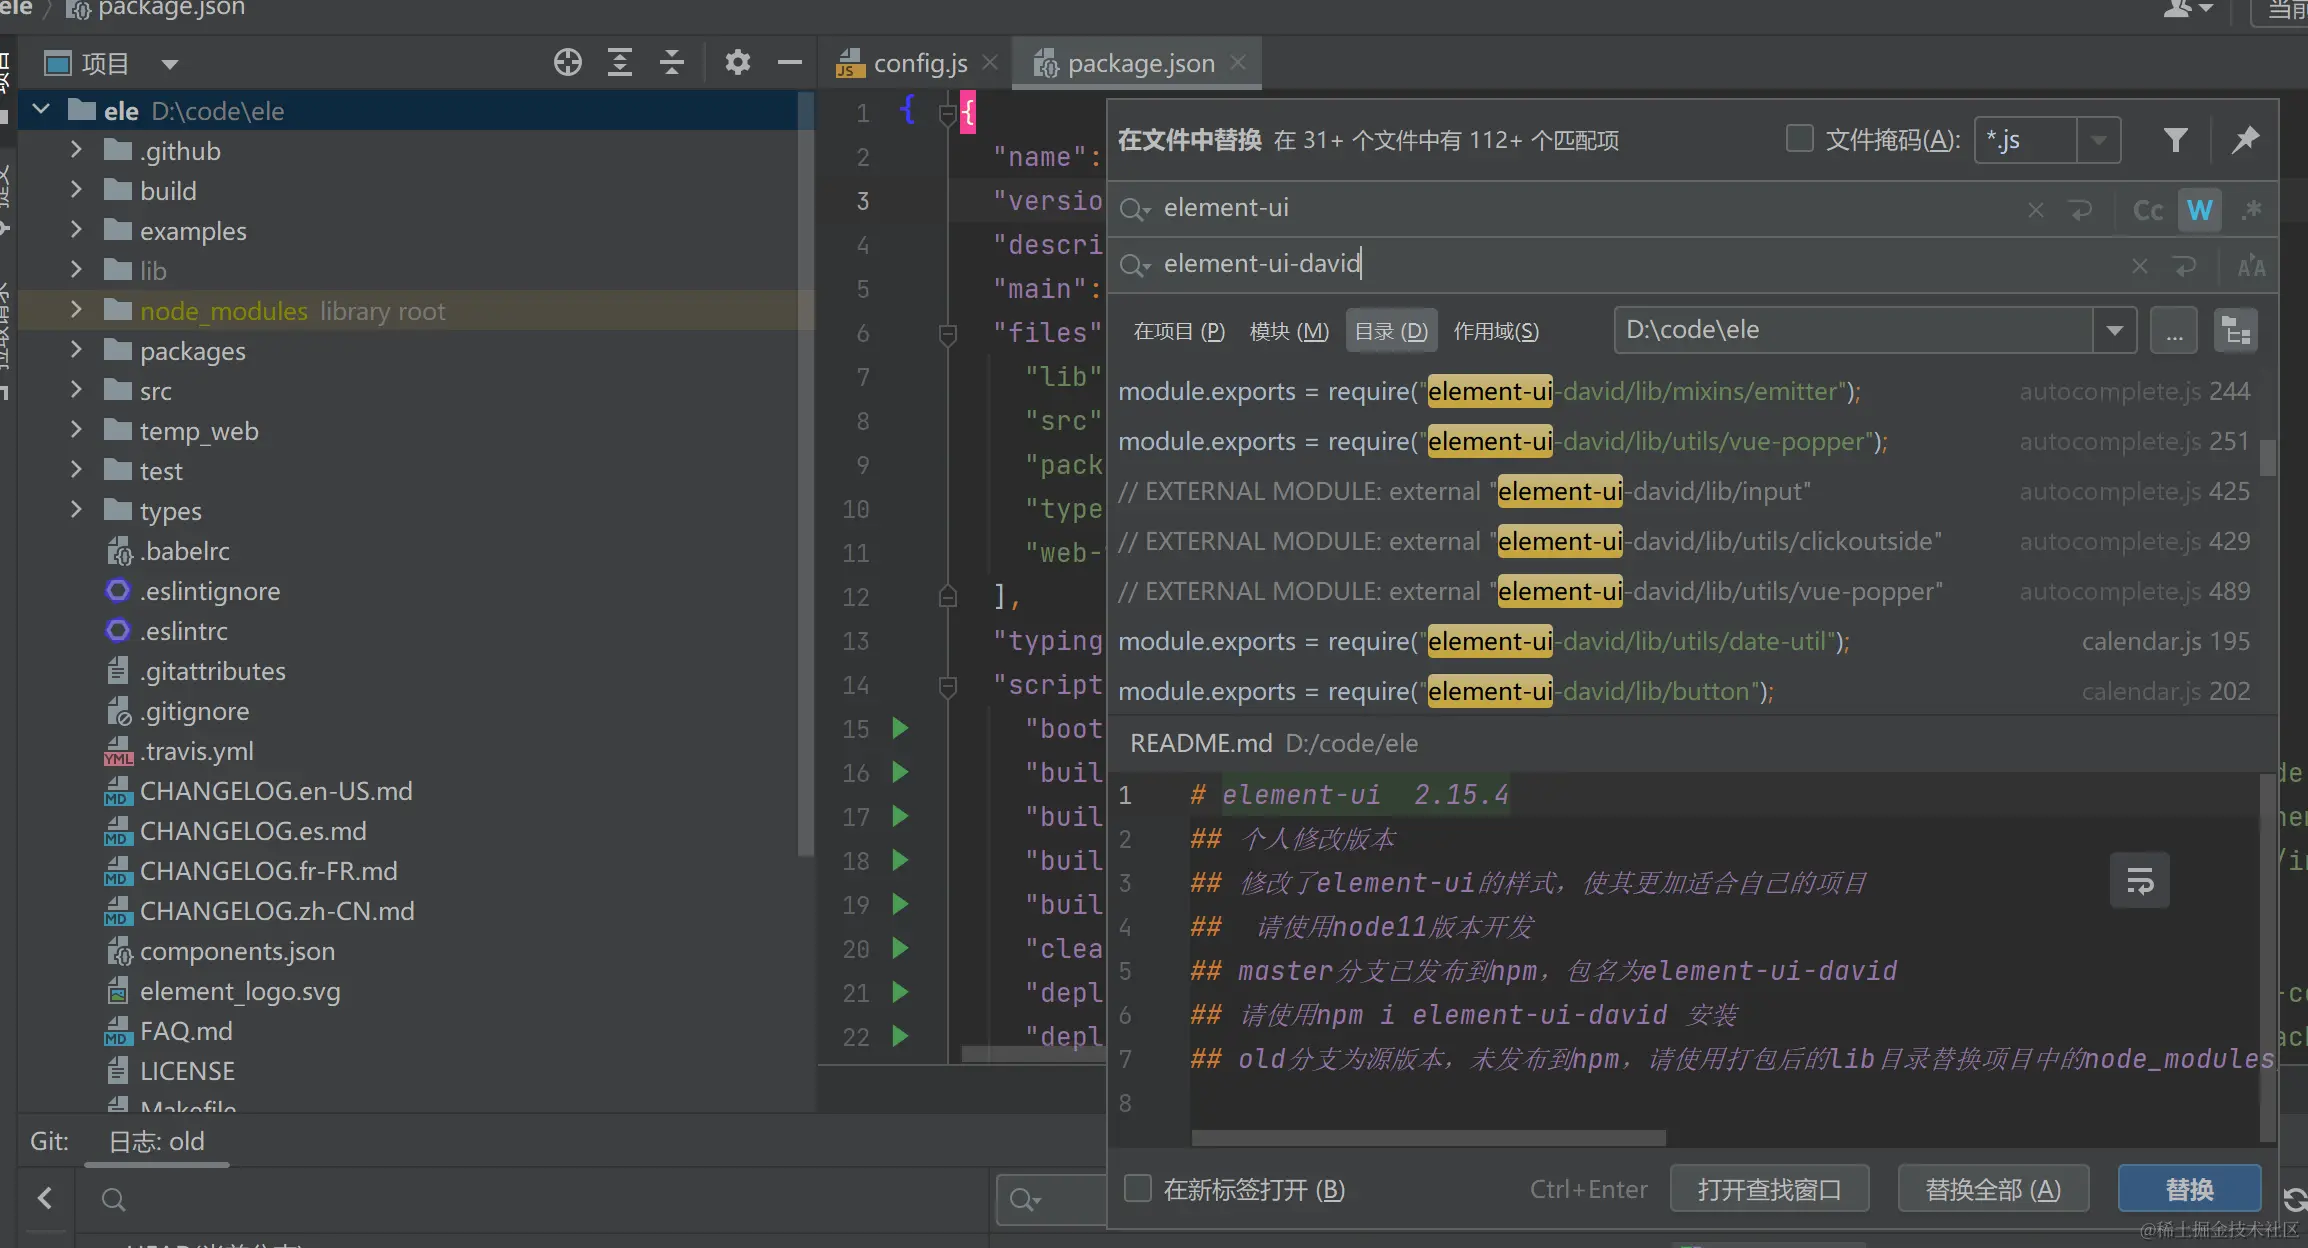Click the 替换全部 (A) button

coord(1993,1189)
